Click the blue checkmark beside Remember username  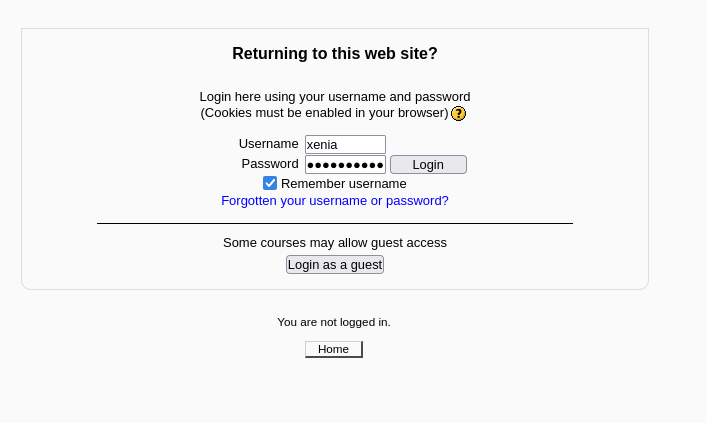[270, 183]
